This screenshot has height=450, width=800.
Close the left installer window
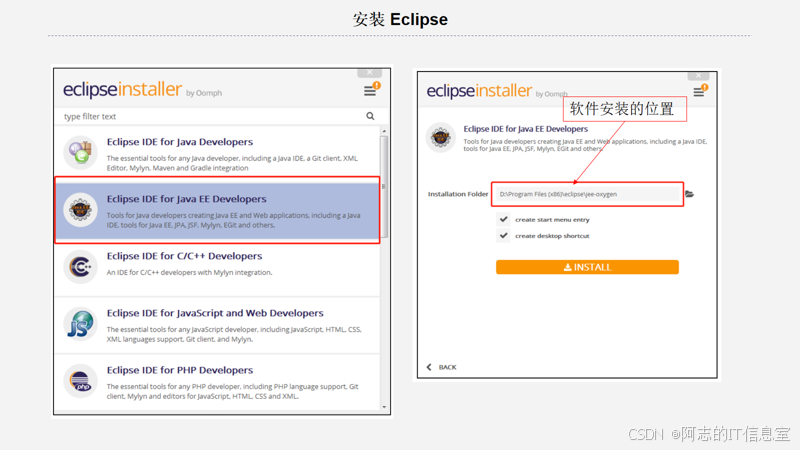369,72
